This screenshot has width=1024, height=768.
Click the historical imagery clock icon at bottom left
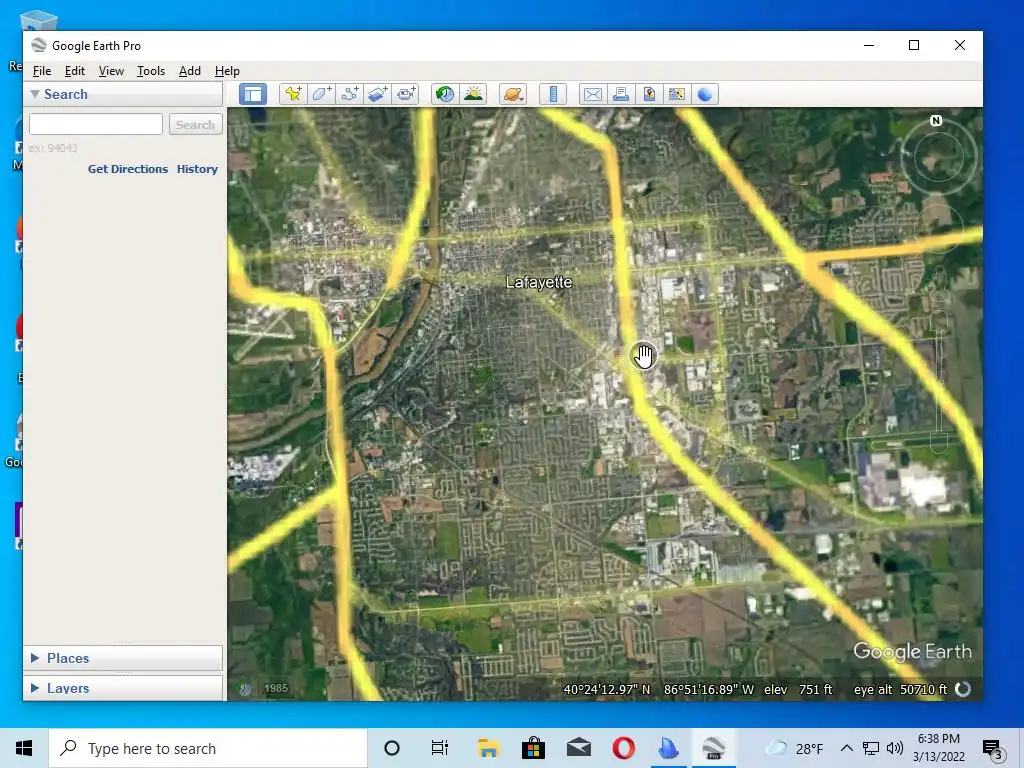tap(246, 689)
